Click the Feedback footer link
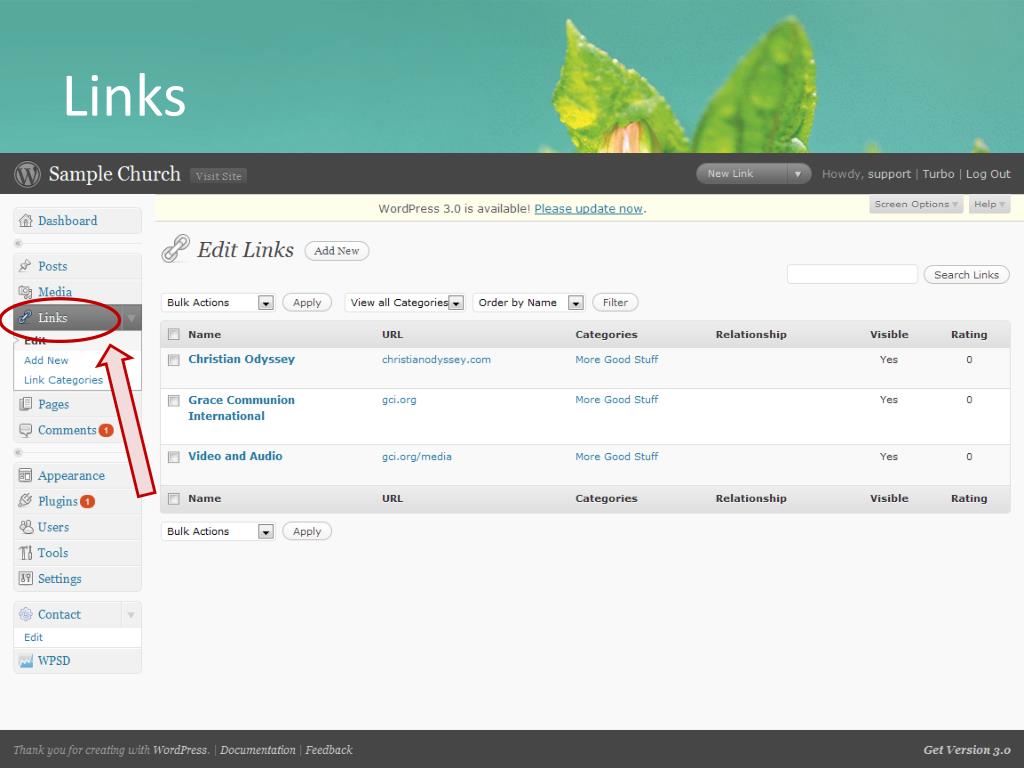Viewport: 1024px width, 768px height. coord(328,750)
